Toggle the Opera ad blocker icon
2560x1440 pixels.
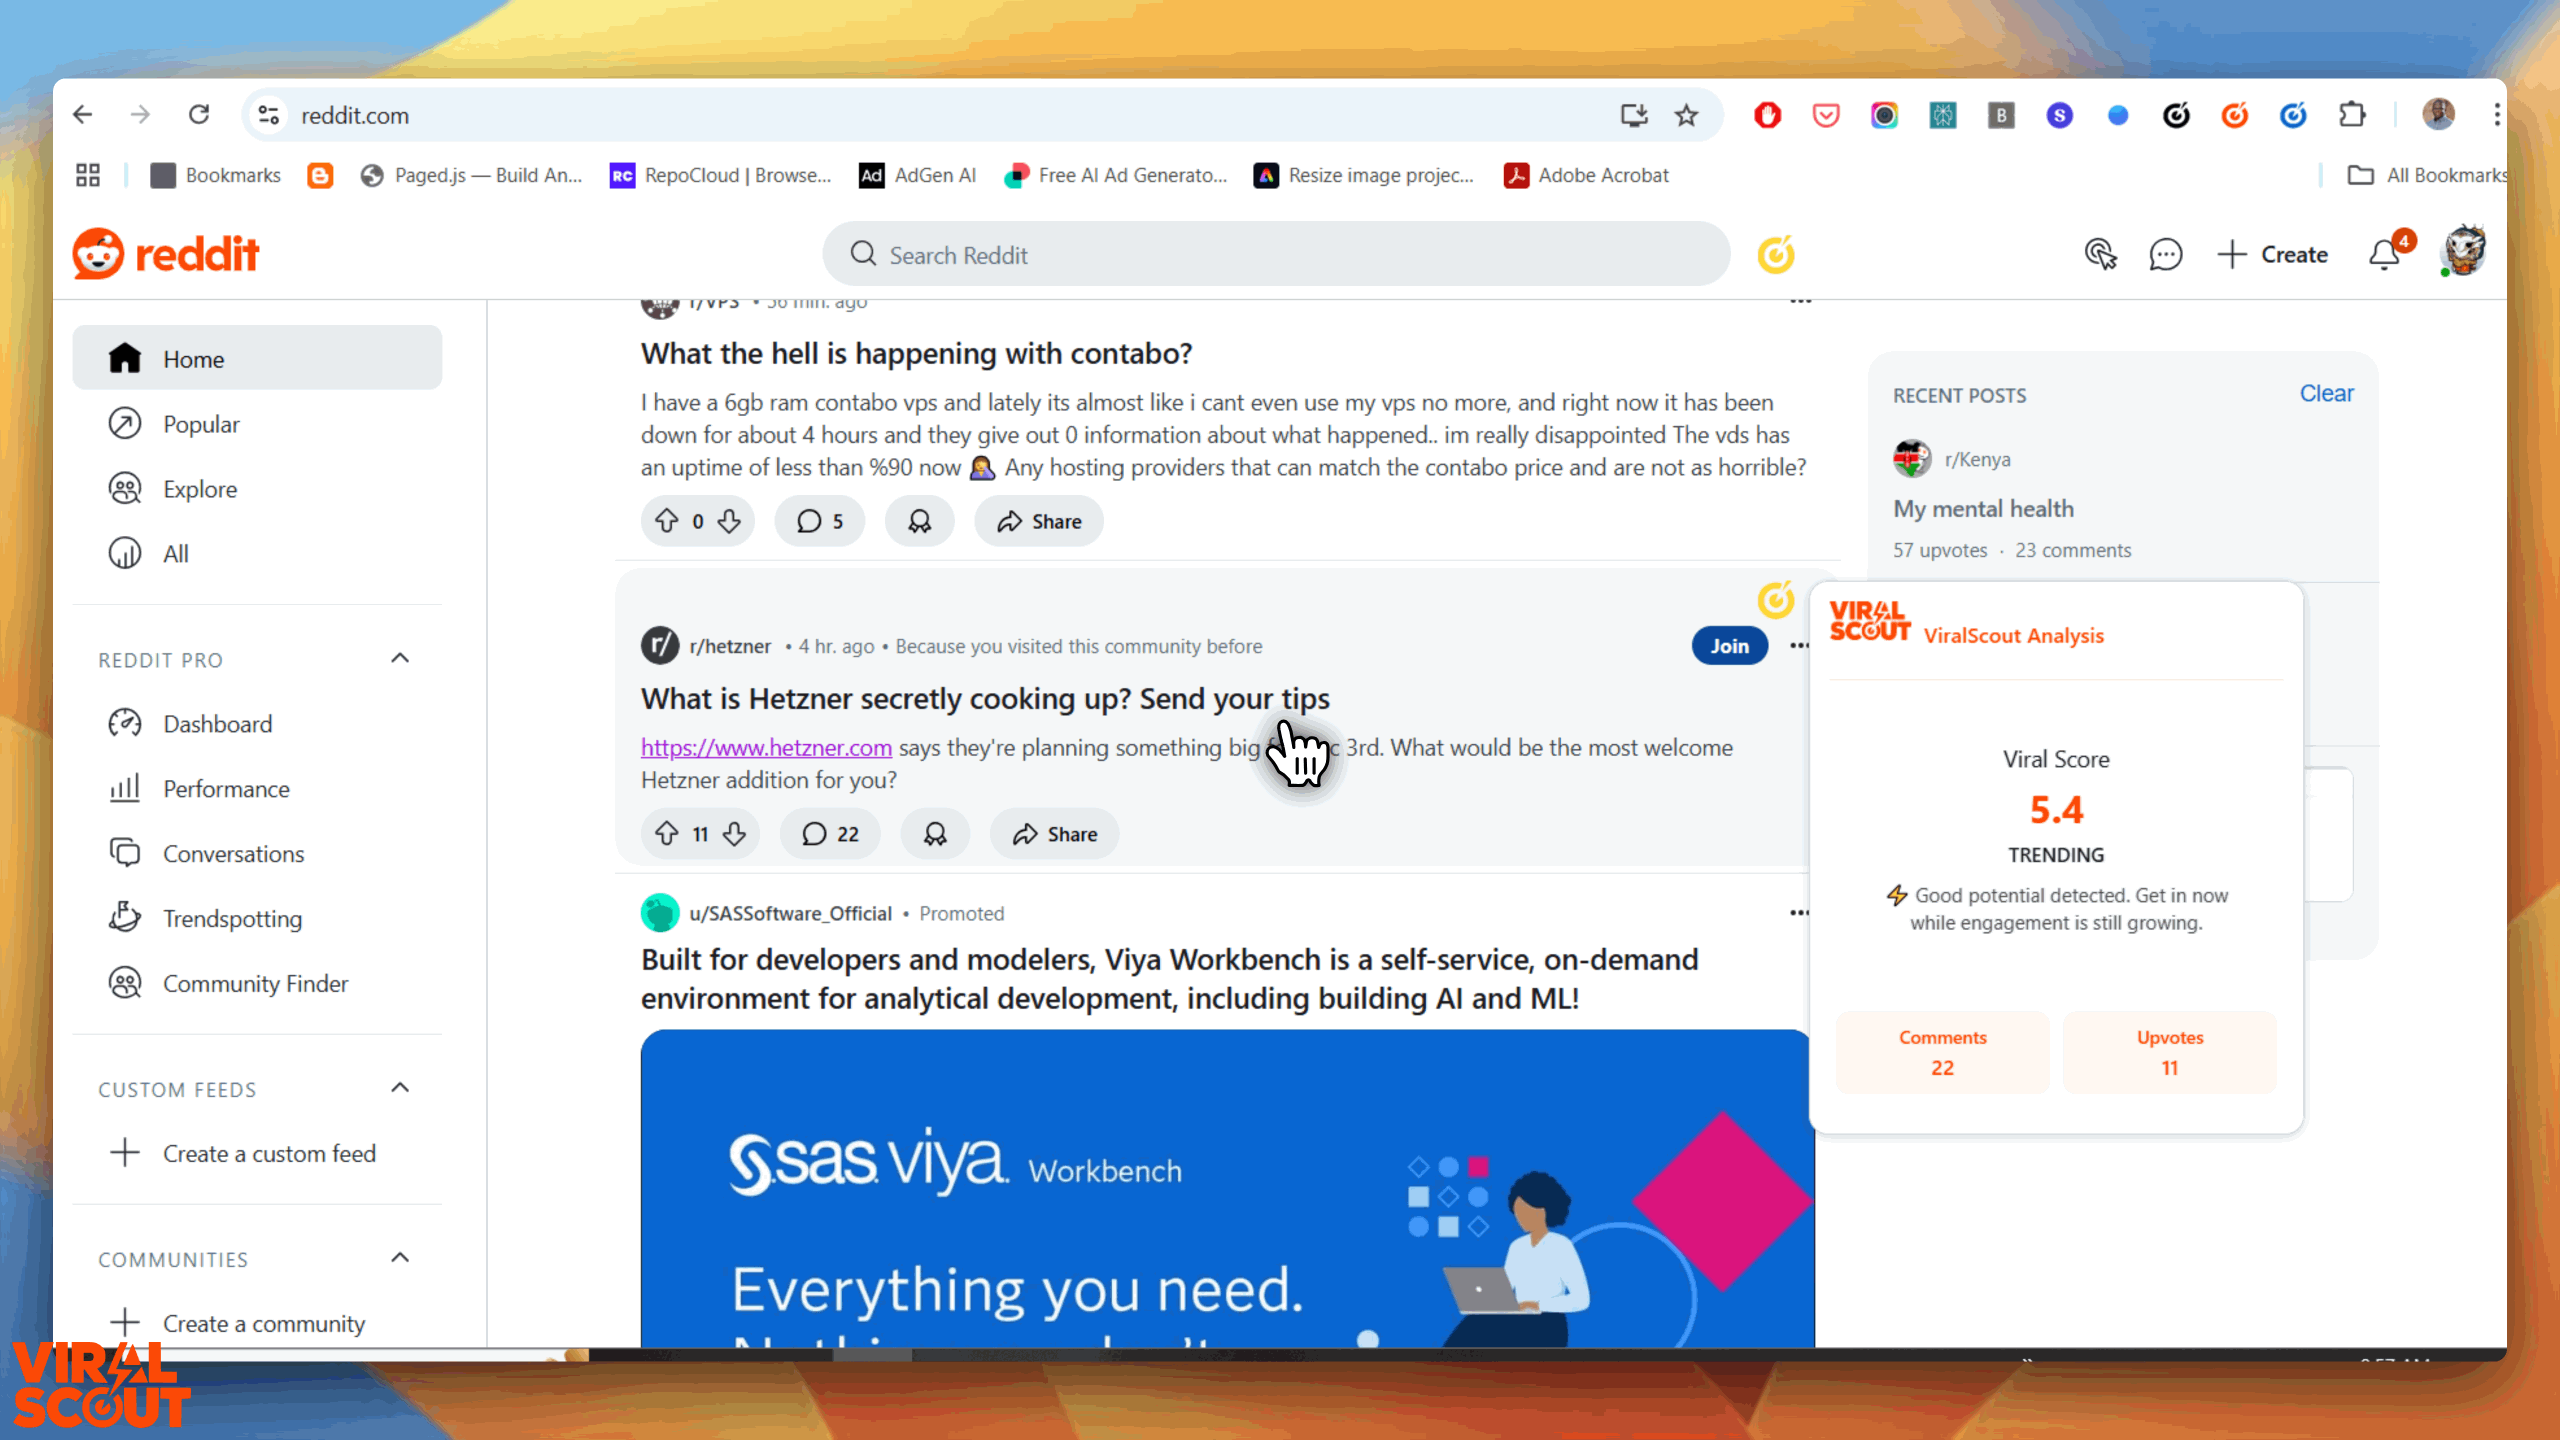coord(1769,114)
